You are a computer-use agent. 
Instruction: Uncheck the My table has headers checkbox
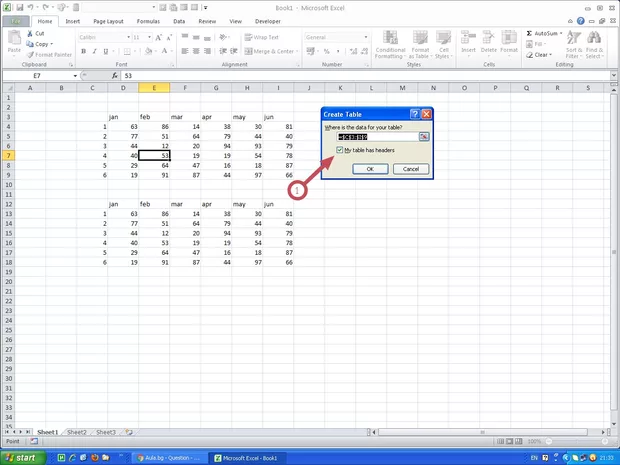(x=341, y=150)
